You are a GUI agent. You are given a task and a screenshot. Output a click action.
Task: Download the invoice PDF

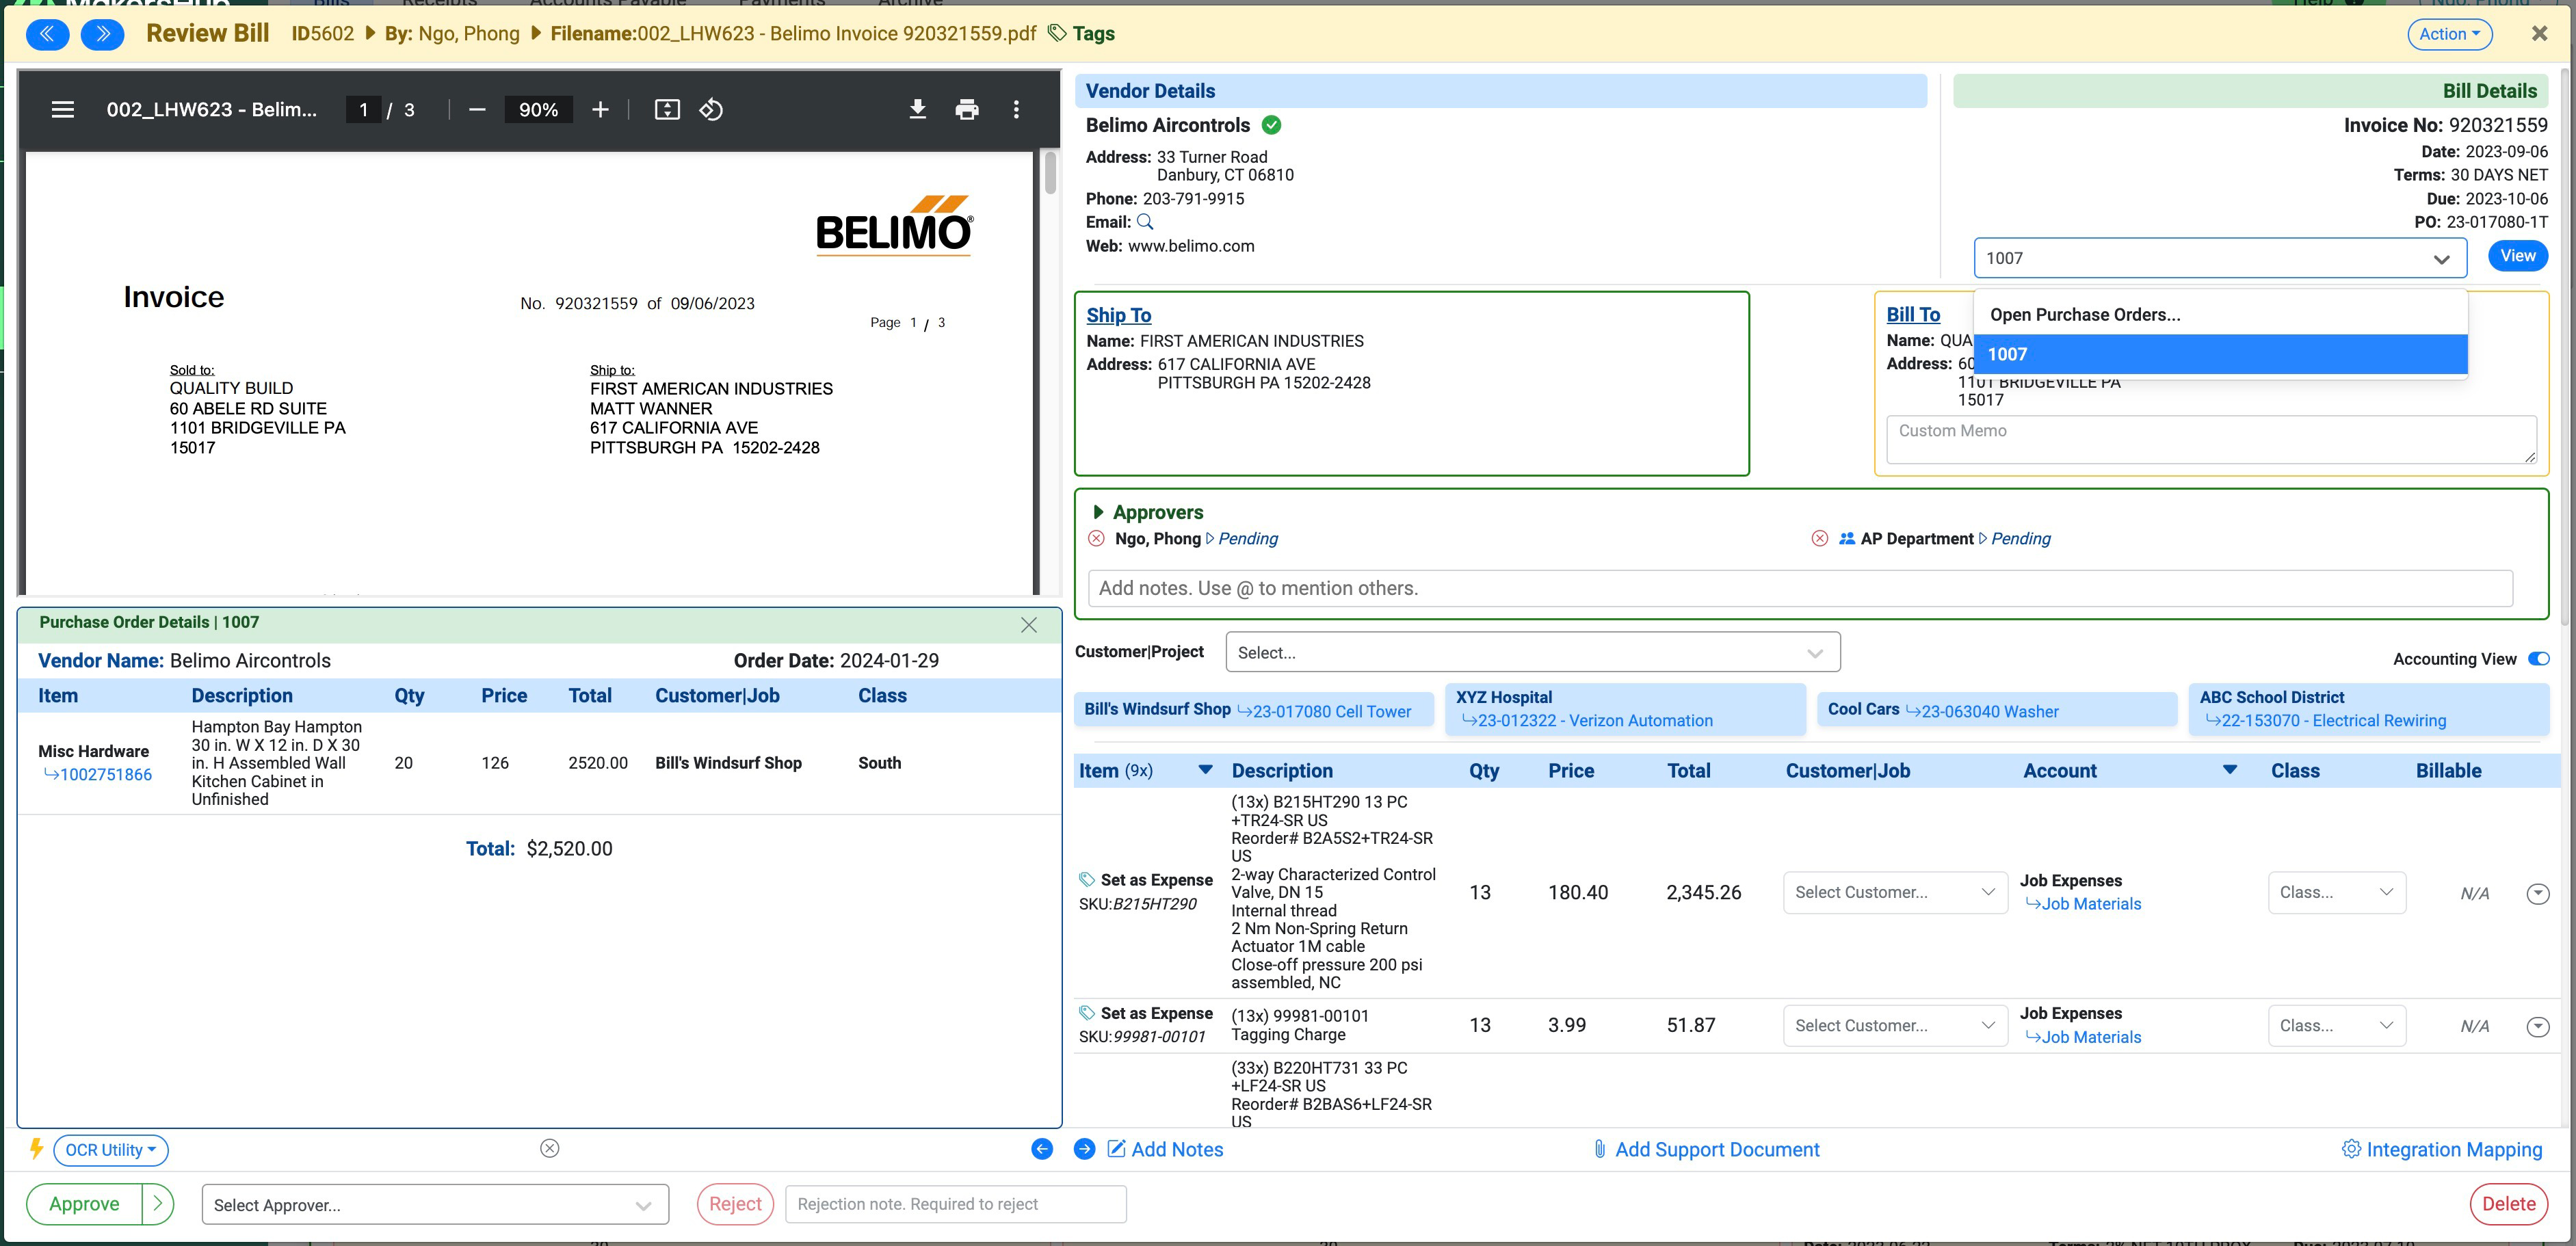917,109
